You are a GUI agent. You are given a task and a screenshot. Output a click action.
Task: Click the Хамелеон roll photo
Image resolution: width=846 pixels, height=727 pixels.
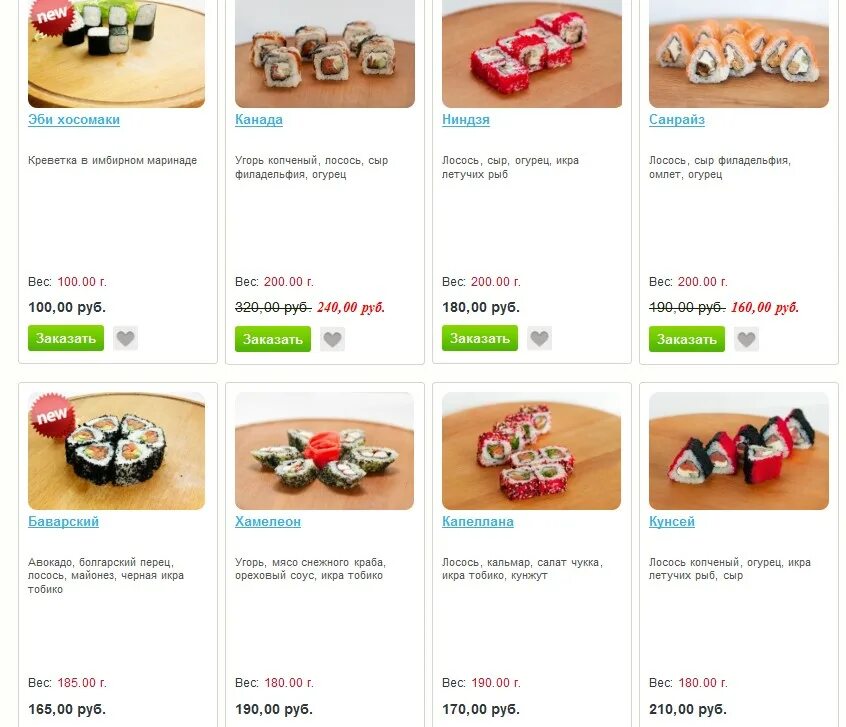click(325, 451)
